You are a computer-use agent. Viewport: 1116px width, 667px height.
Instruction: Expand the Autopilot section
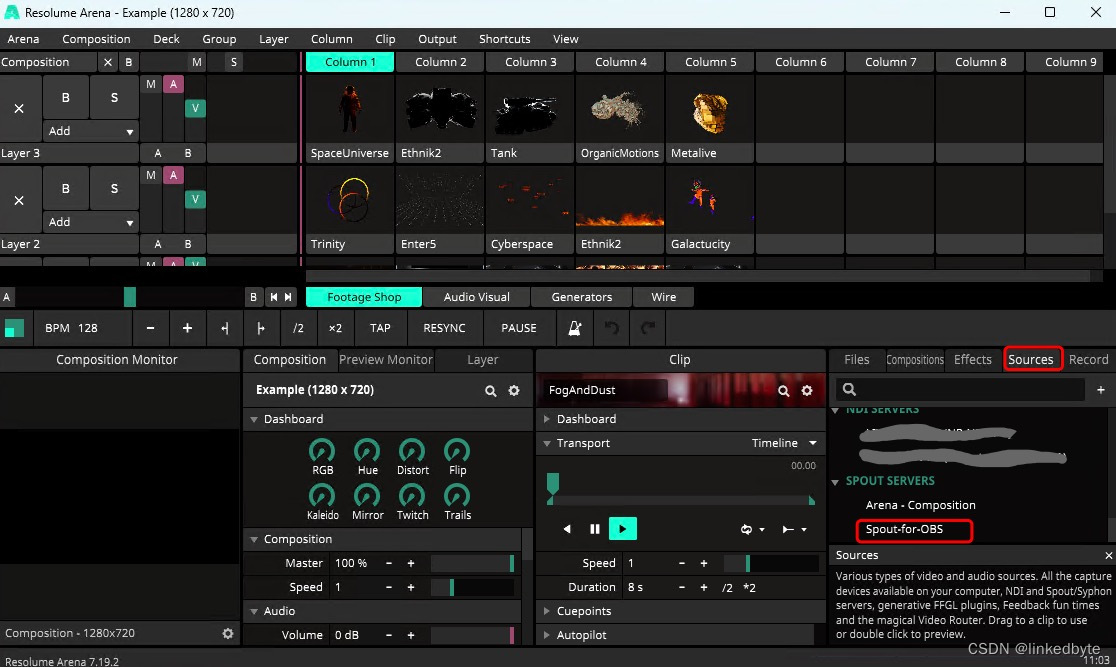(x=547, y=635)
